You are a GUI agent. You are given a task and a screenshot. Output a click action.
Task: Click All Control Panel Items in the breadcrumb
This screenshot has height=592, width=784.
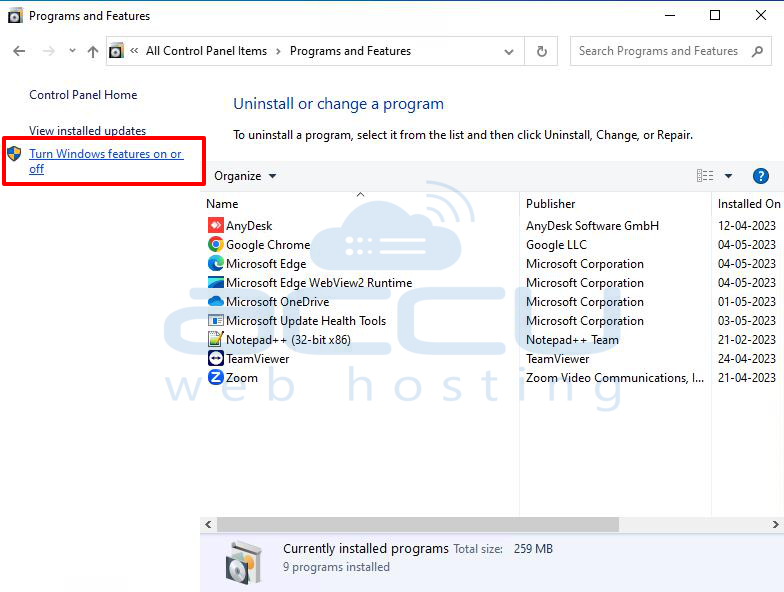click(206, 51)
